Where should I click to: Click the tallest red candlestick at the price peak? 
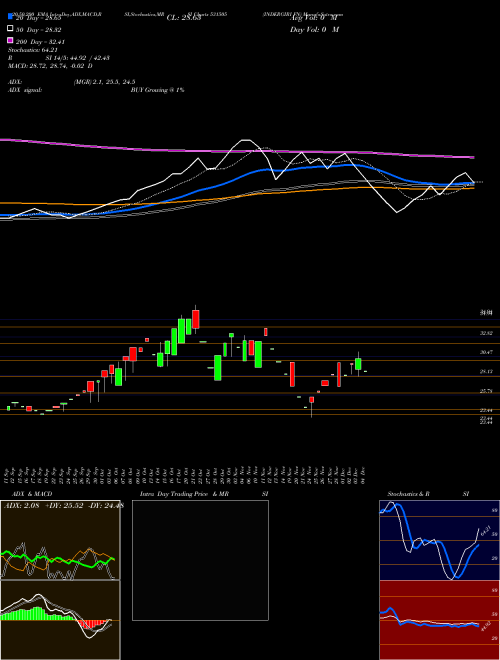click(x=195, y=319)
